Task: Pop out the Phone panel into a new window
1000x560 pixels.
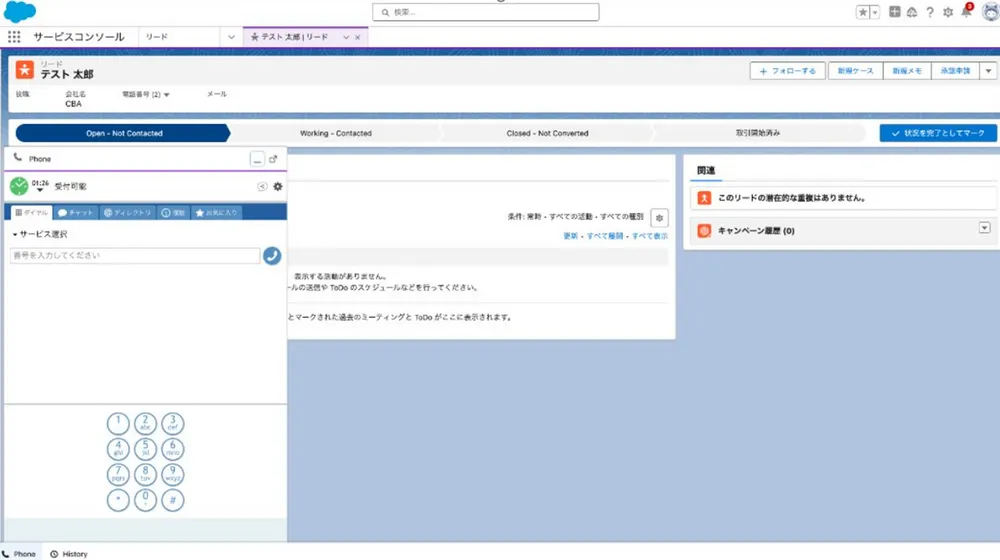Action: pyautogui.click(x=273, y=159)
